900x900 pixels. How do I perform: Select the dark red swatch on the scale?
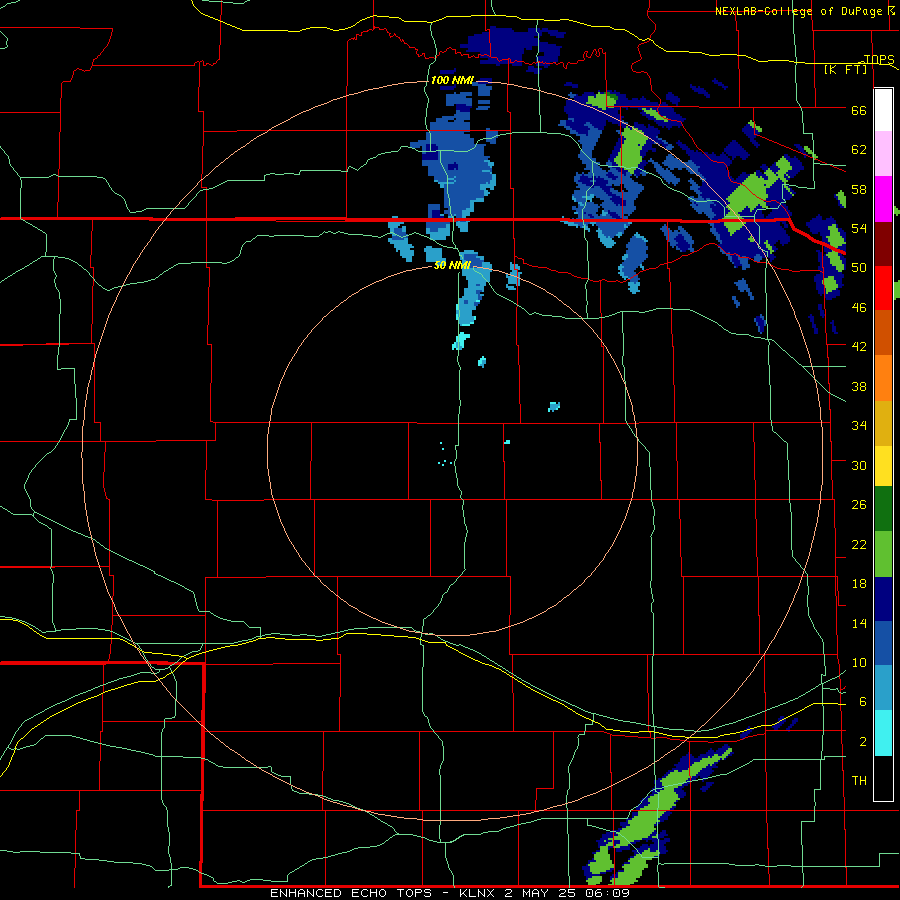pos(883,243)
